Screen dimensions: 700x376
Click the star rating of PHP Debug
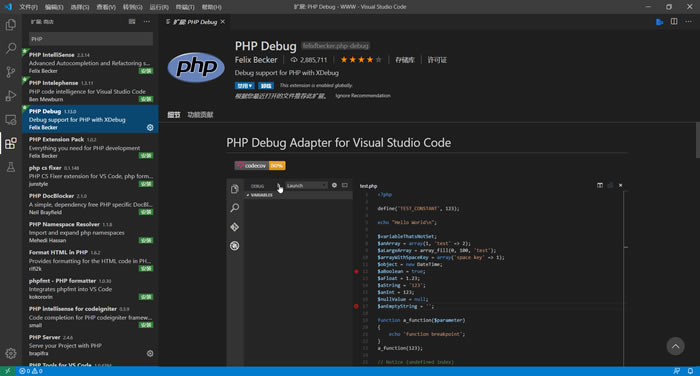click(x=361, y=59)
